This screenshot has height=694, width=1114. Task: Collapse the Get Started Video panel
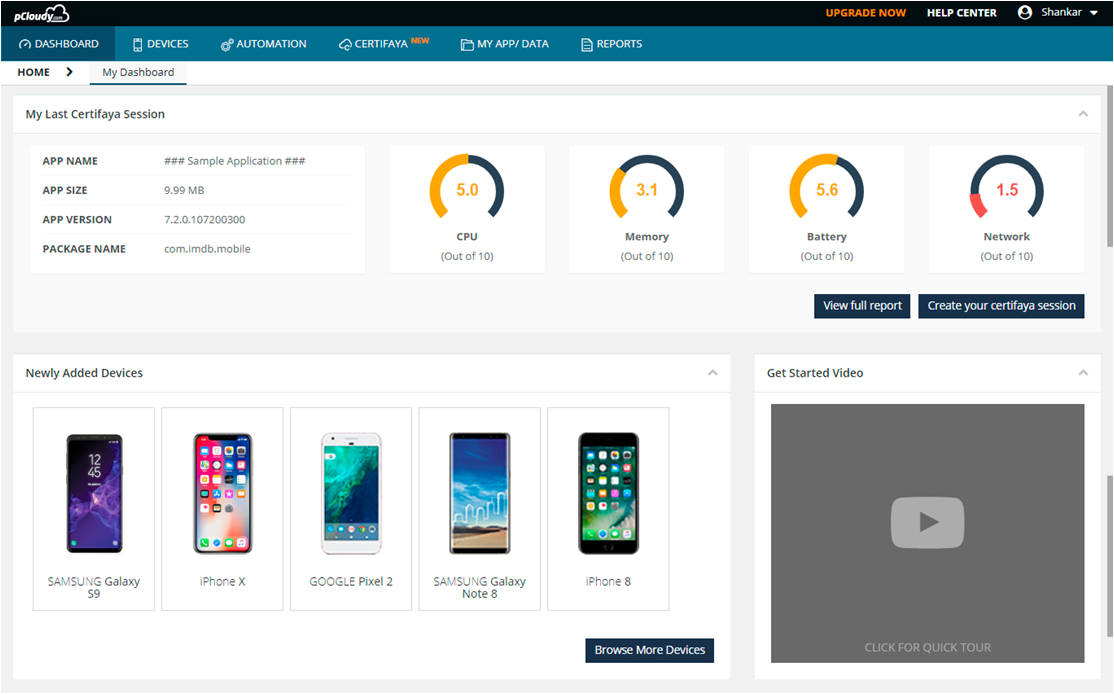(1083, 373)
